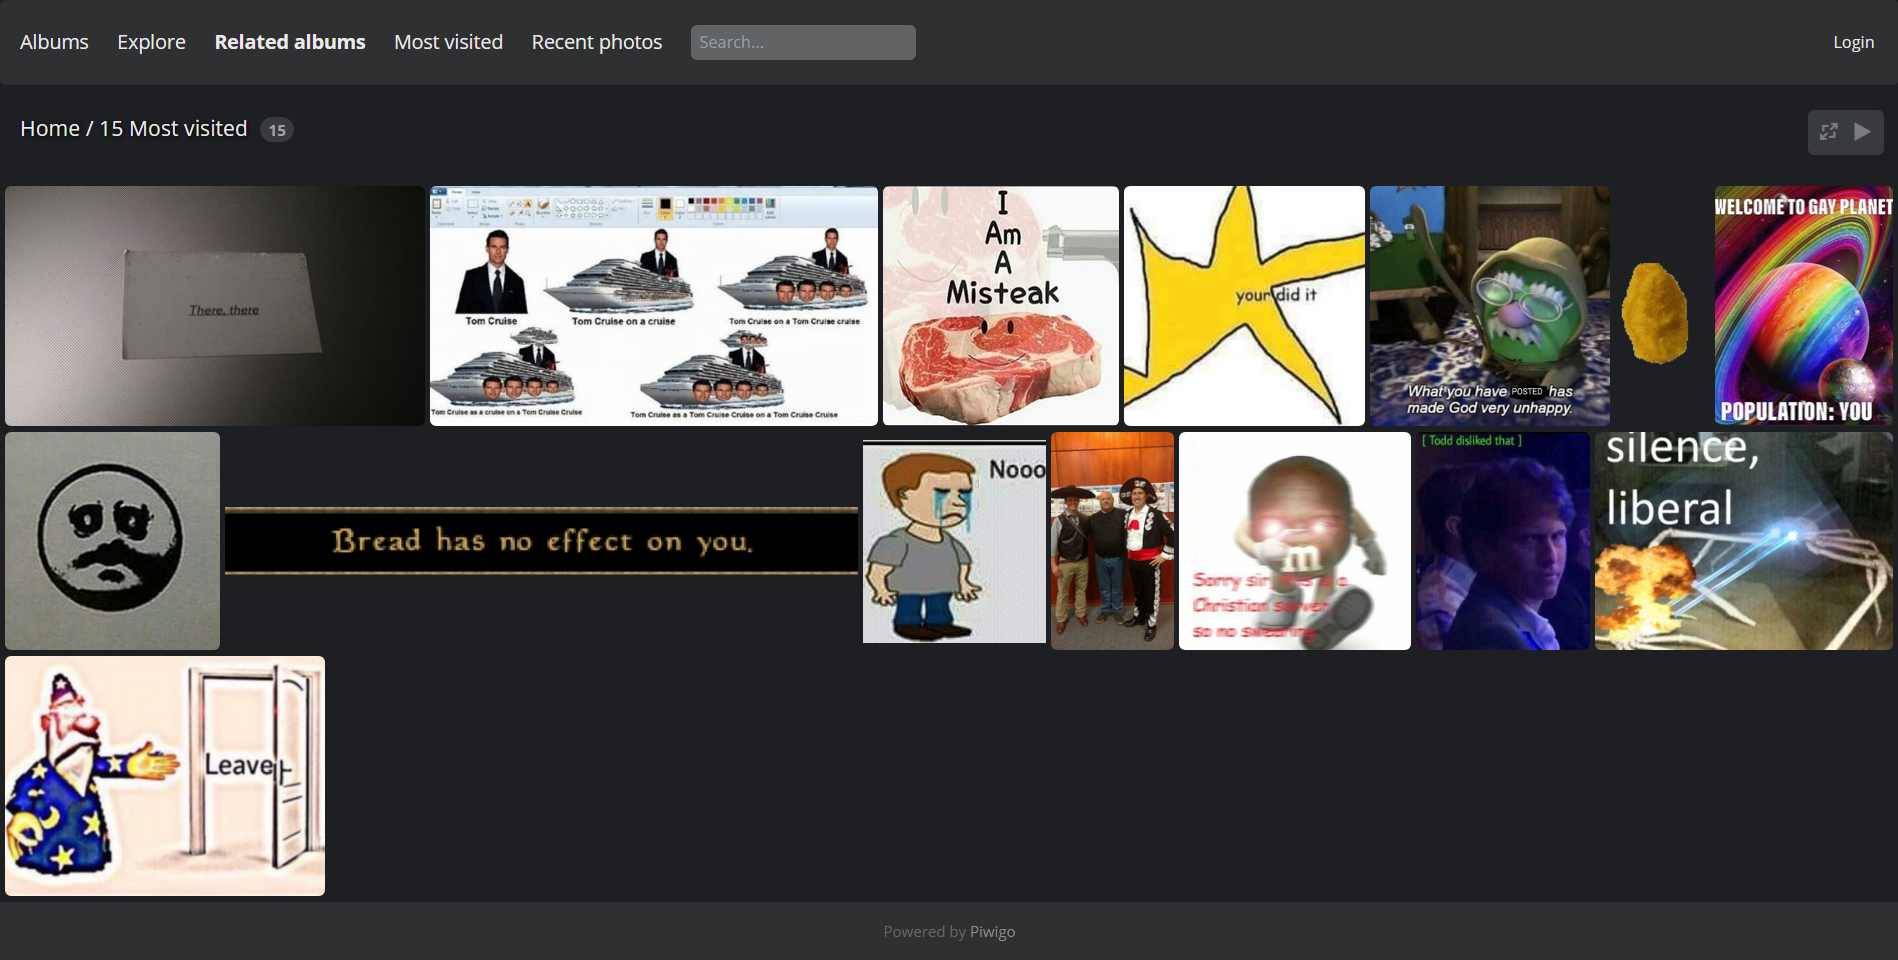Open Related albums in navigation

point(290,42)
